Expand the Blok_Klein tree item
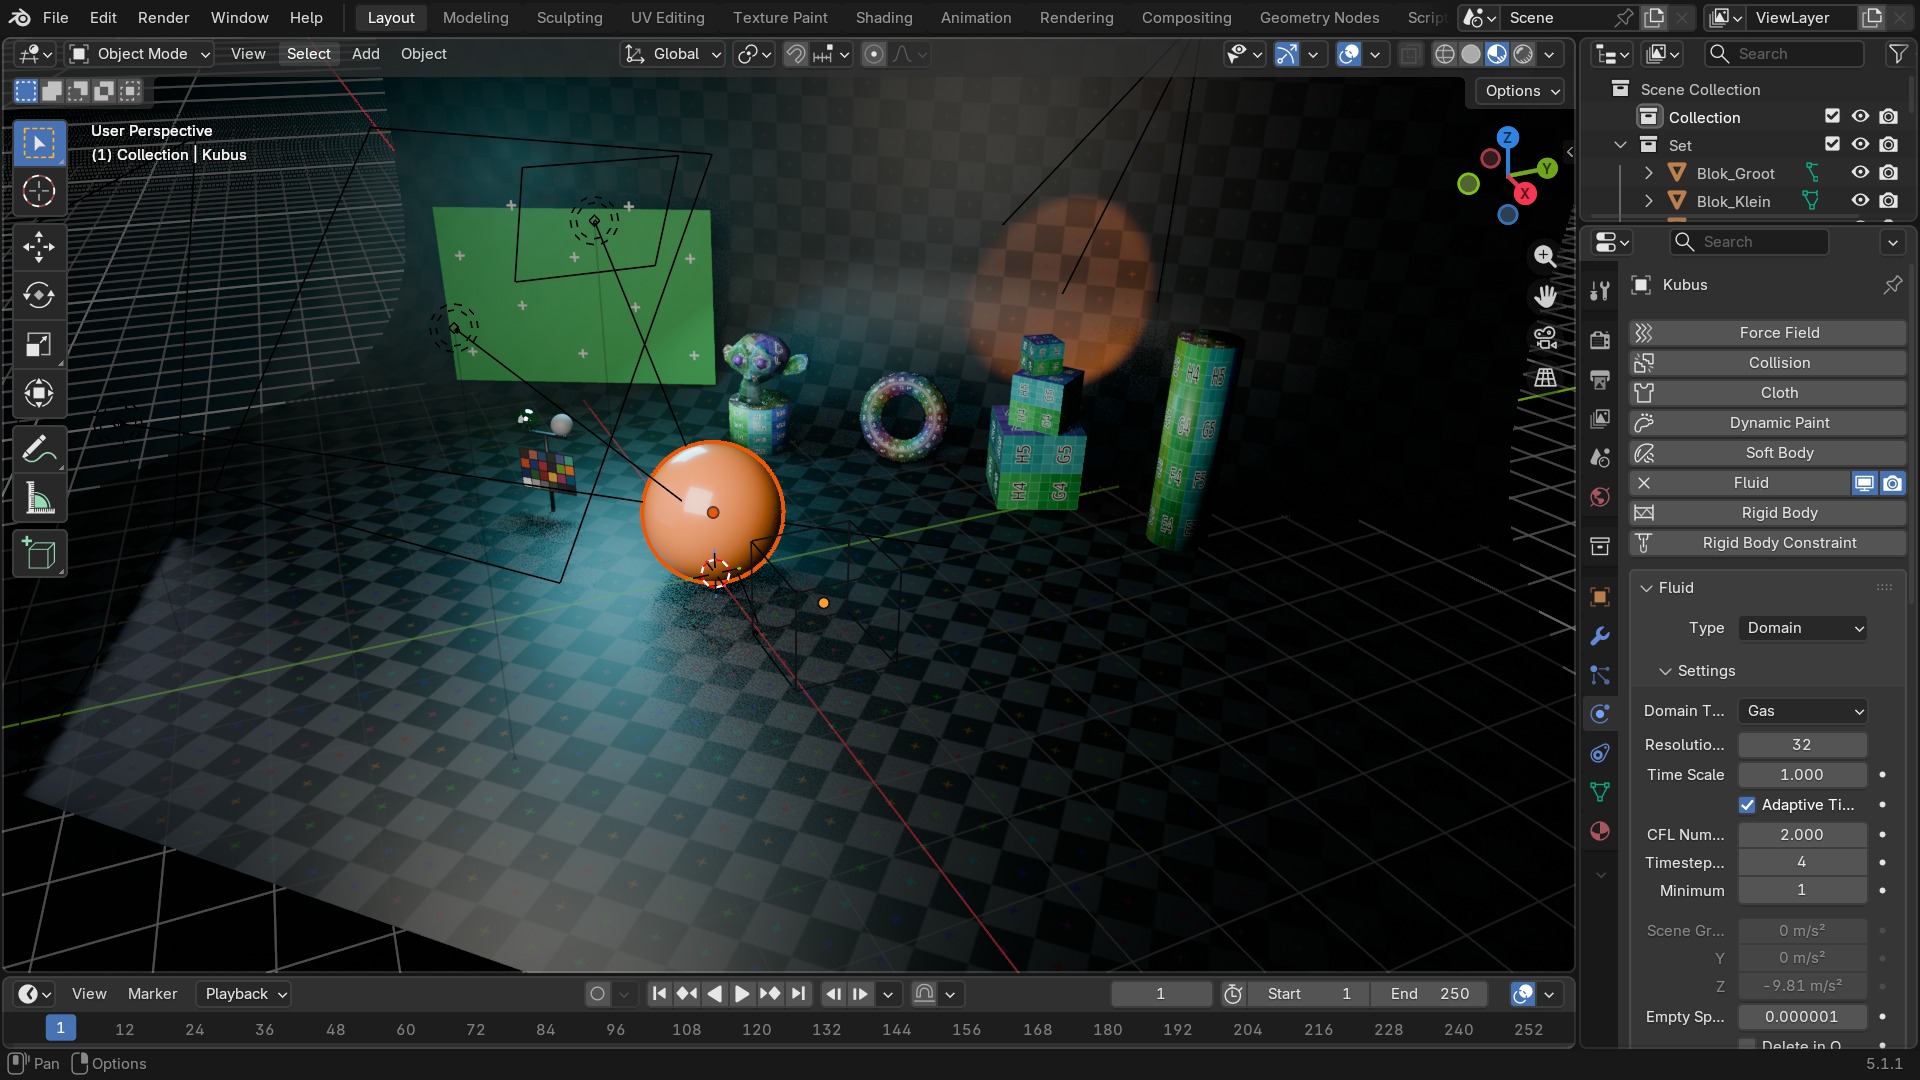The image size is (1920, 1080). pos(1648,201)
